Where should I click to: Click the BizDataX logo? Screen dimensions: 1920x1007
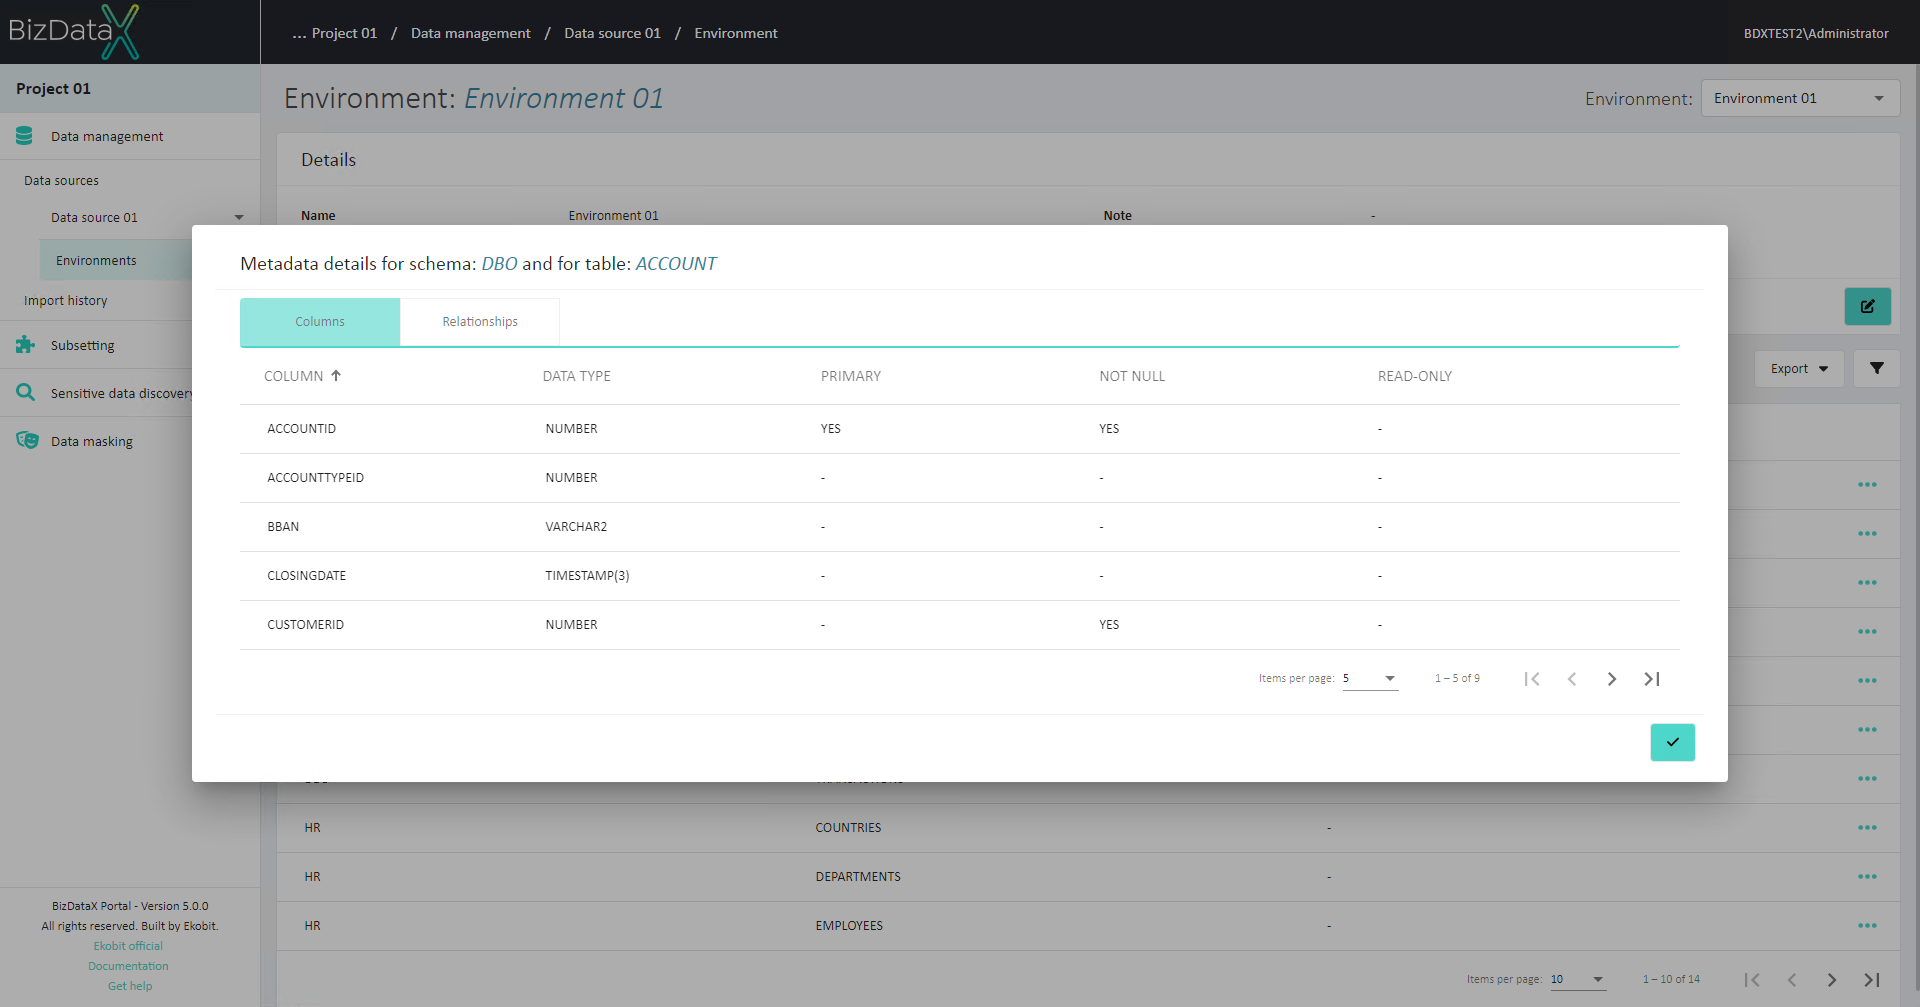point(74,31)
